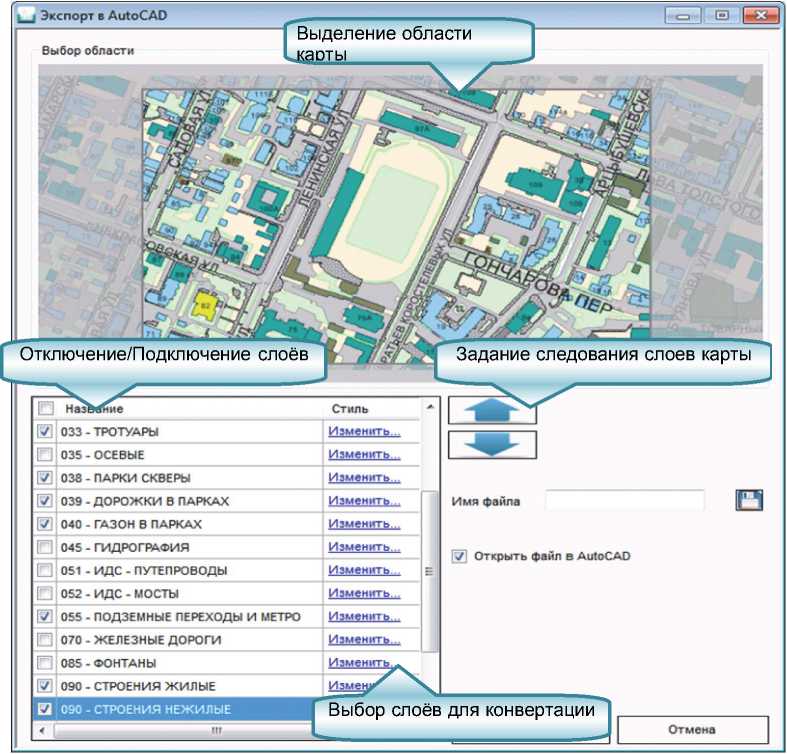The image size is (787, 754).
Task: Maximize the Экспорт в AutoCAD window
Action: [x=722, y=16]
